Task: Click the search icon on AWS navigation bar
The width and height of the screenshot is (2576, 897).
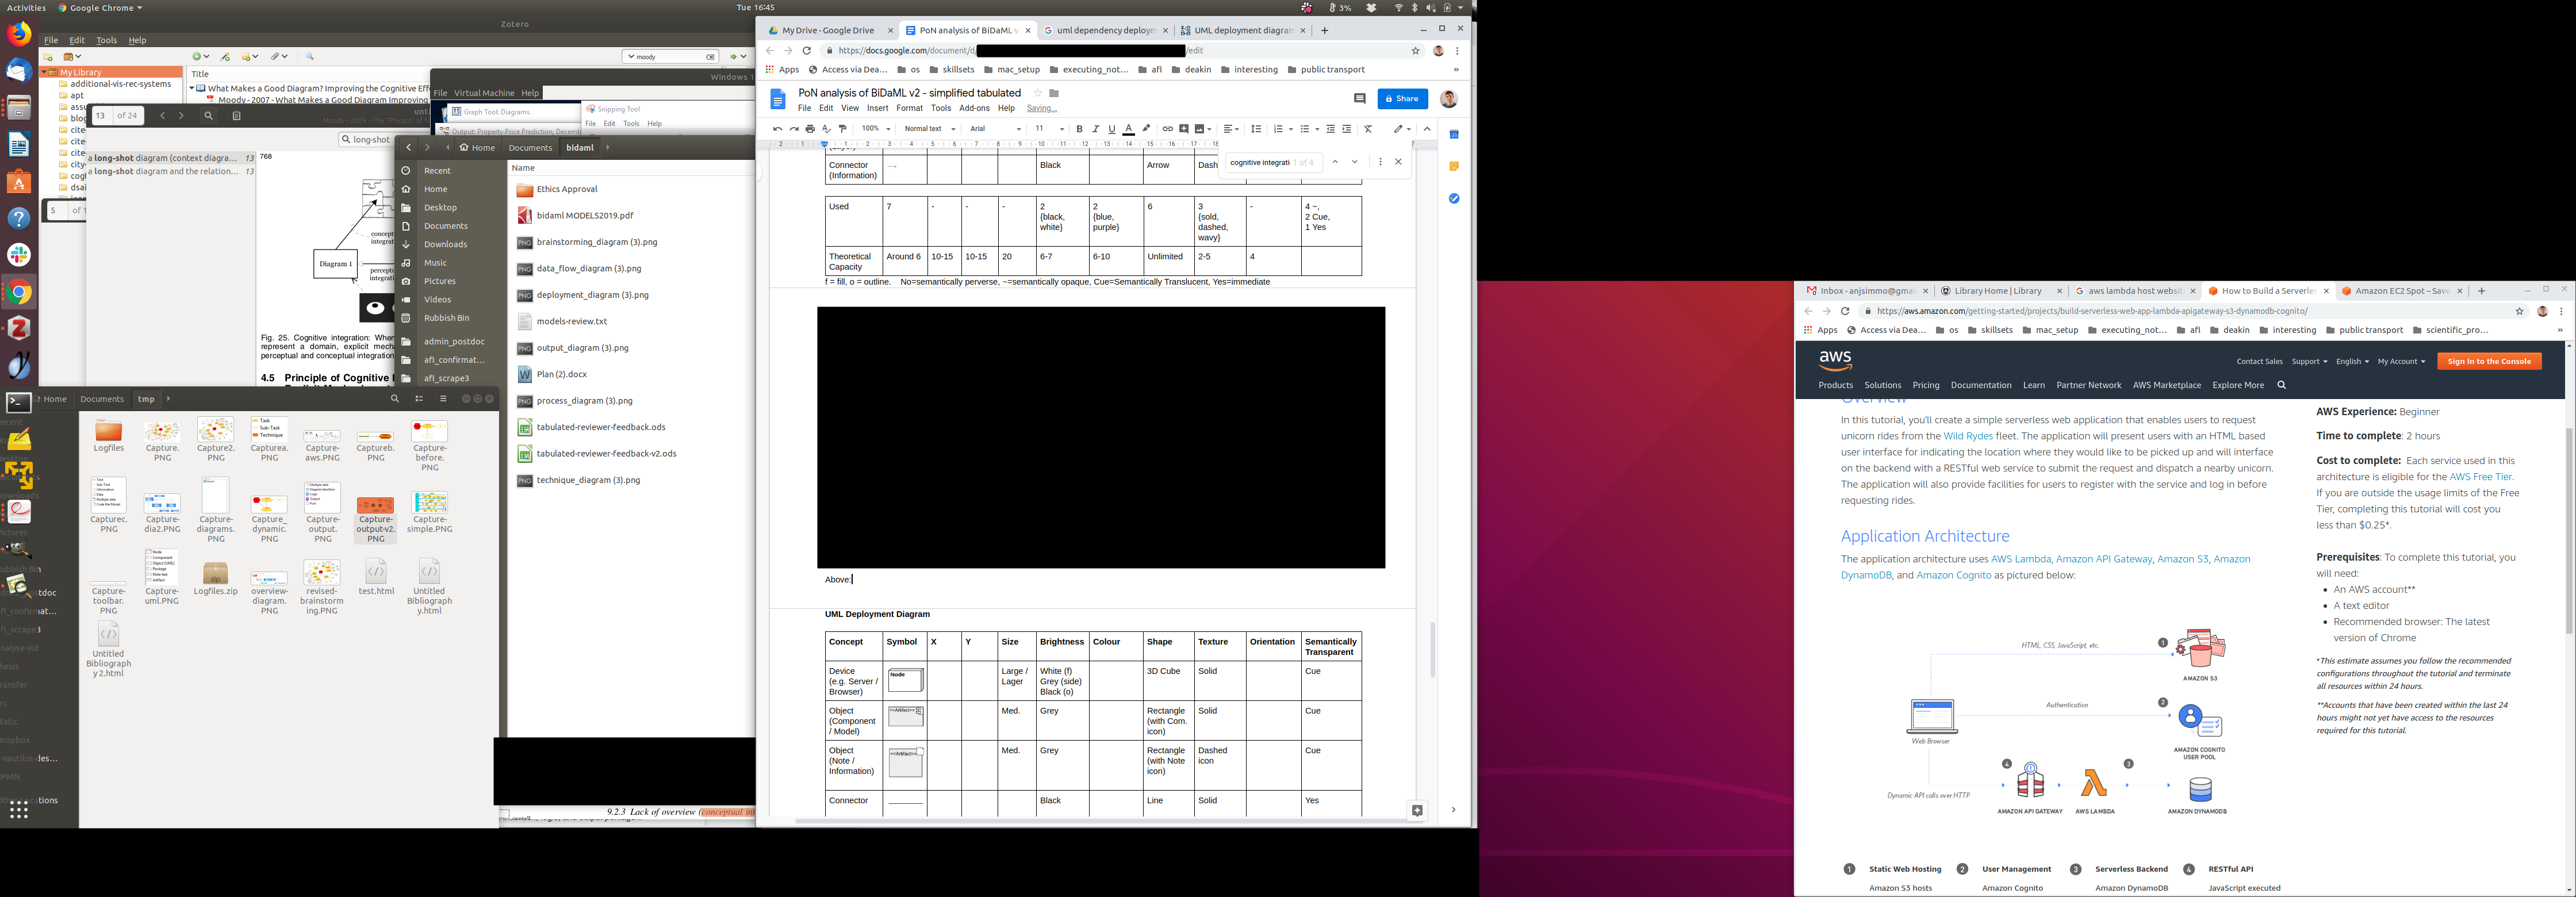Action: (x=2281, y=385)
